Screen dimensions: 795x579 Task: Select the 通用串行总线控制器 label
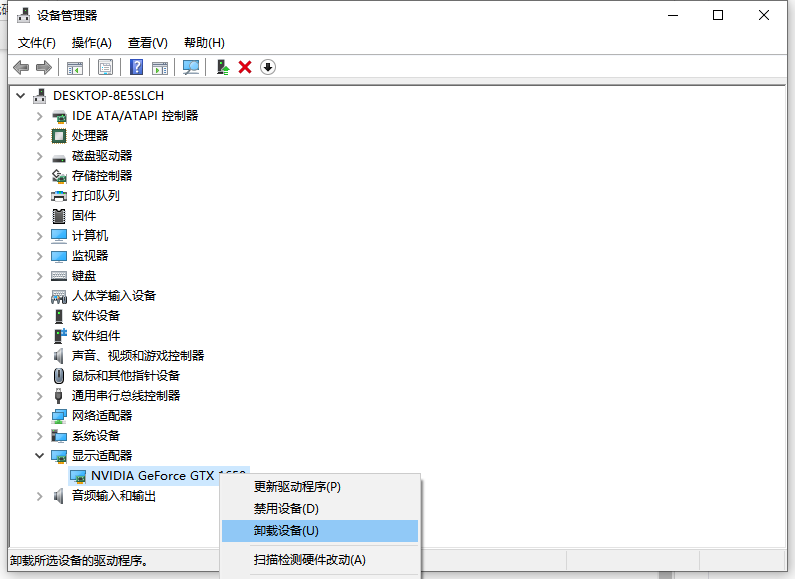[x=126, y=396]
